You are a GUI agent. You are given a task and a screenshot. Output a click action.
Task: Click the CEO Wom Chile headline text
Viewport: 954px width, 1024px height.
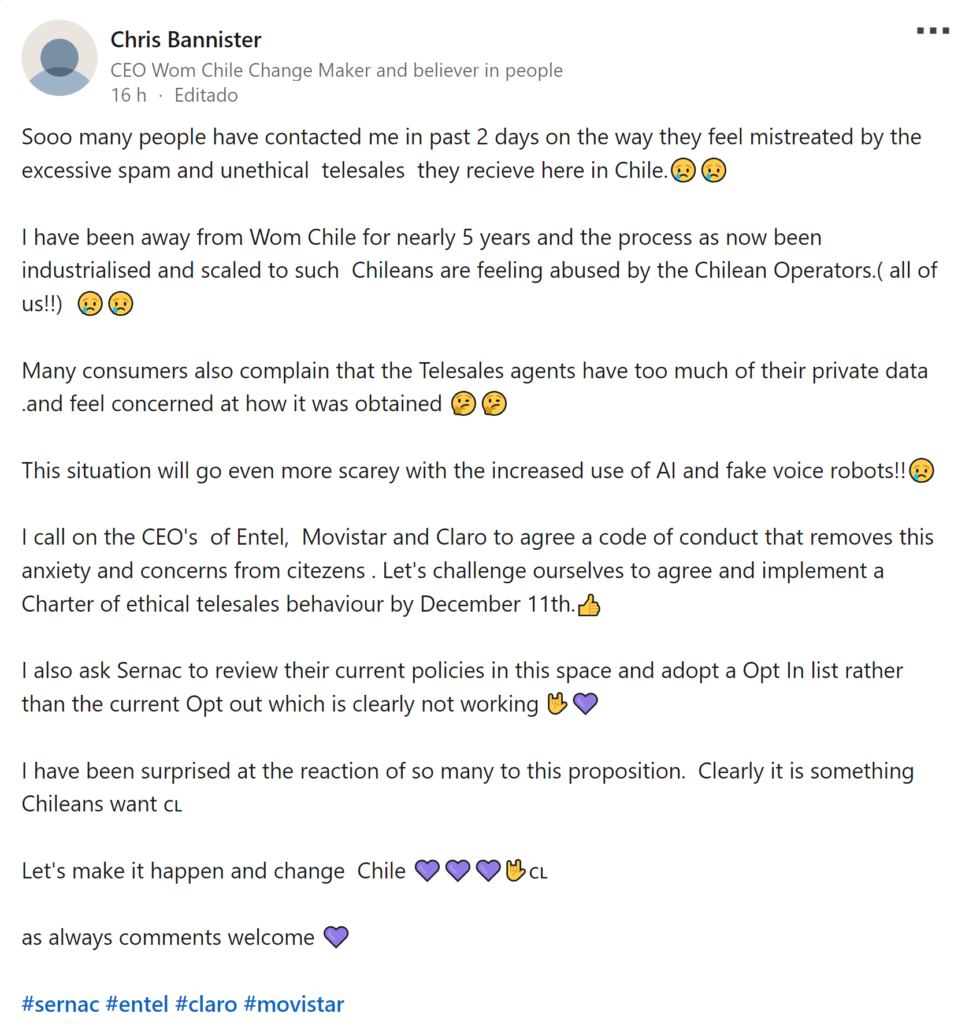pos(336,70)
